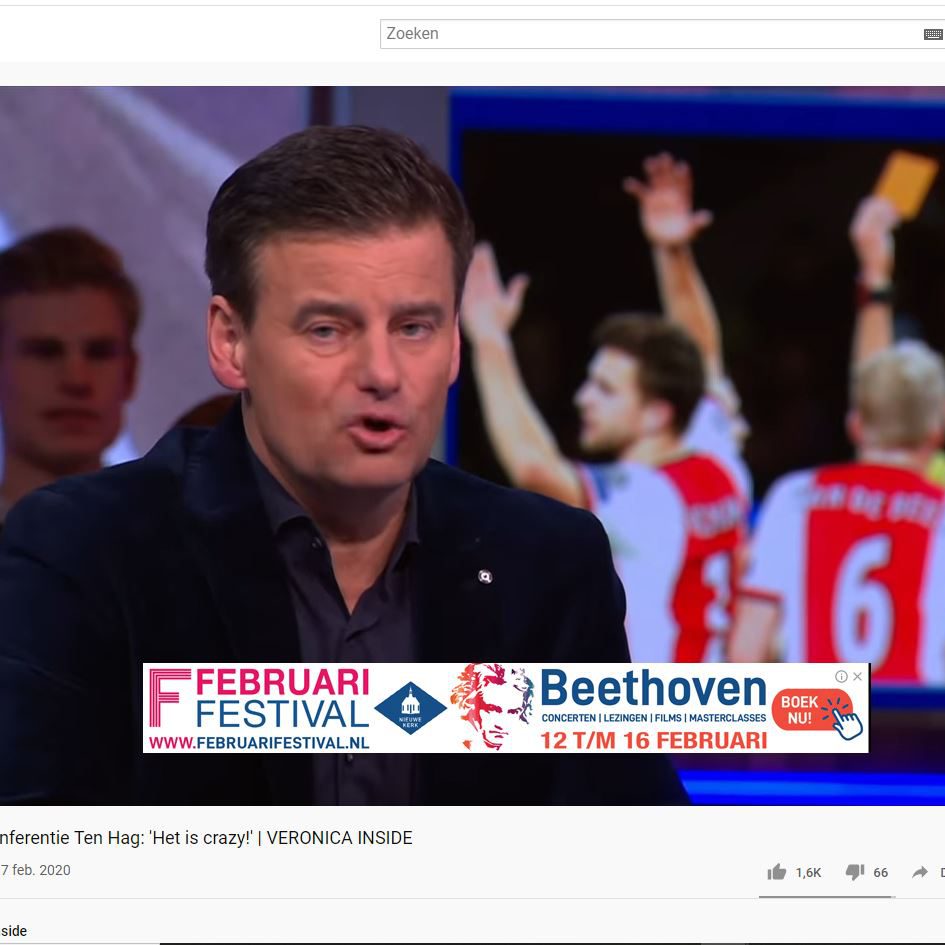Open the ad info icon
945x945 pixels.
841,677
